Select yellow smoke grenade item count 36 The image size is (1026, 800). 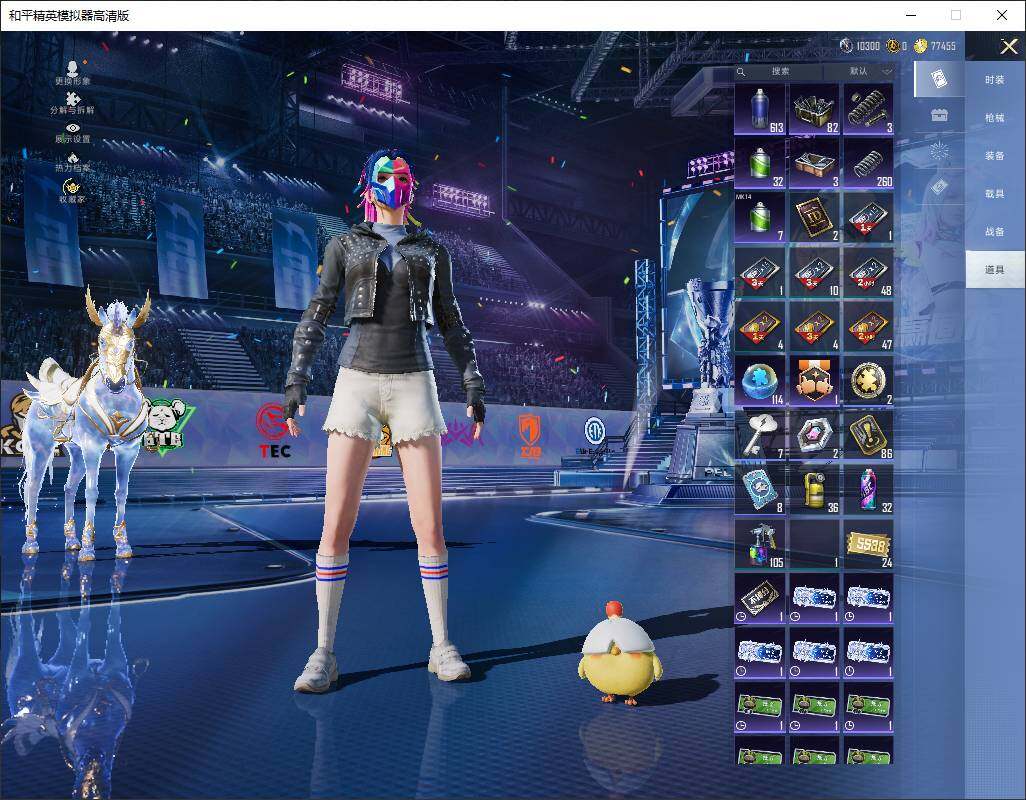(814, 489)
